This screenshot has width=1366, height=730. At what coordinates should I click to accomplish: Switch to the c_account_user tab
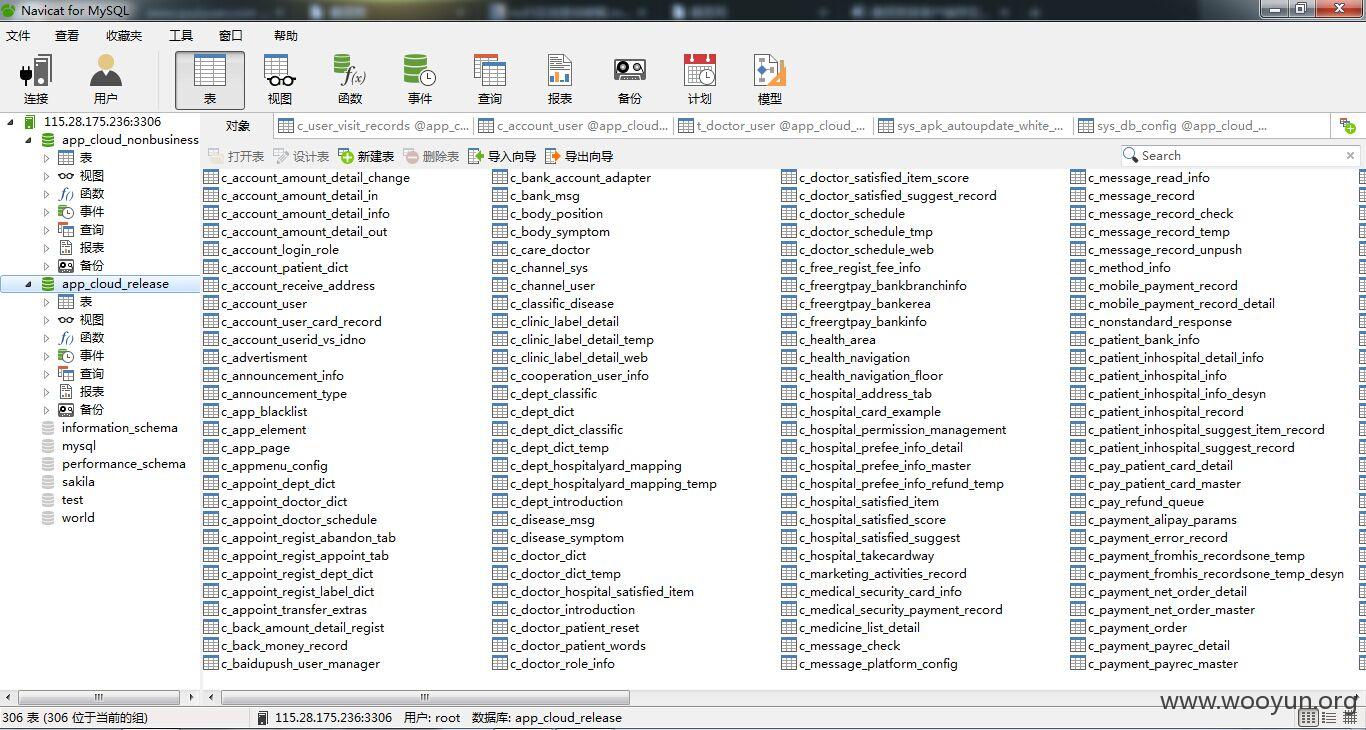click(x=574, y=126)
